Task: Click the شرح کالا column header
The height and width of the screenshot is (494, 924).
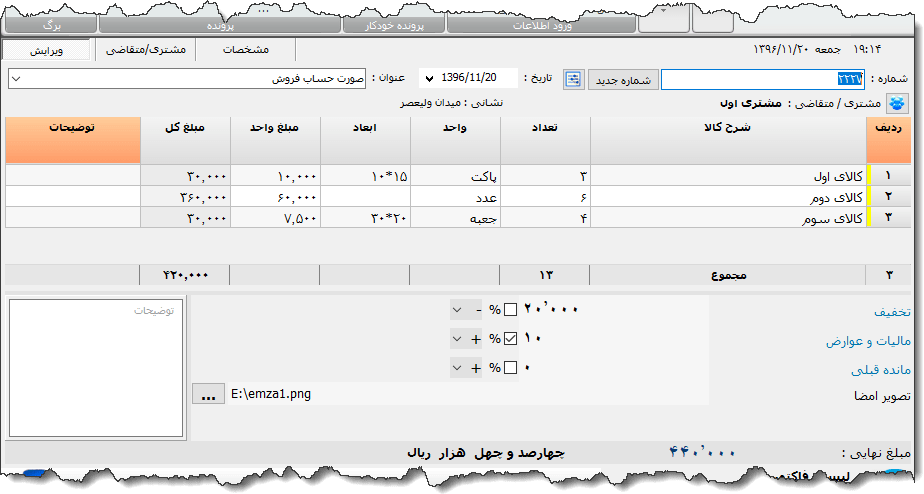Action: (x=728, y=140)
